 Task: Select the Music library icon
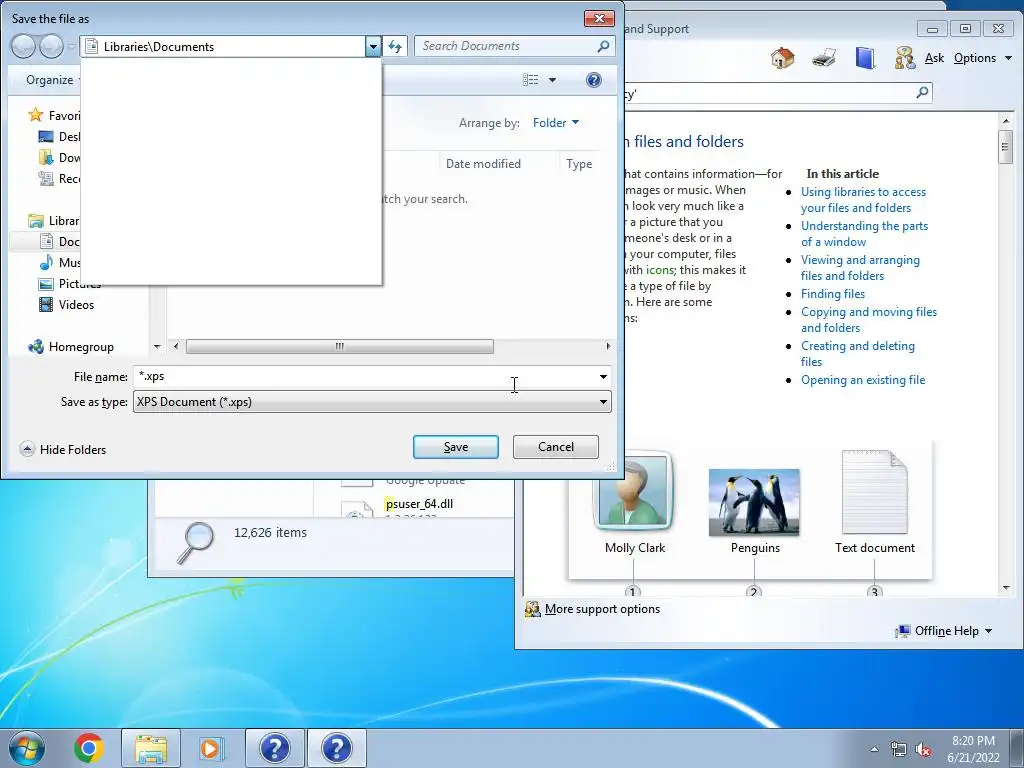click(46, 263)
